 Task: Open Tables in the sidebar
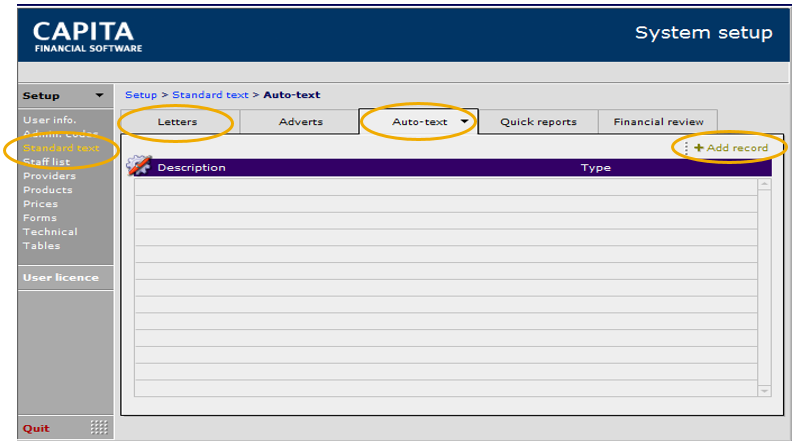coord(42,246)
